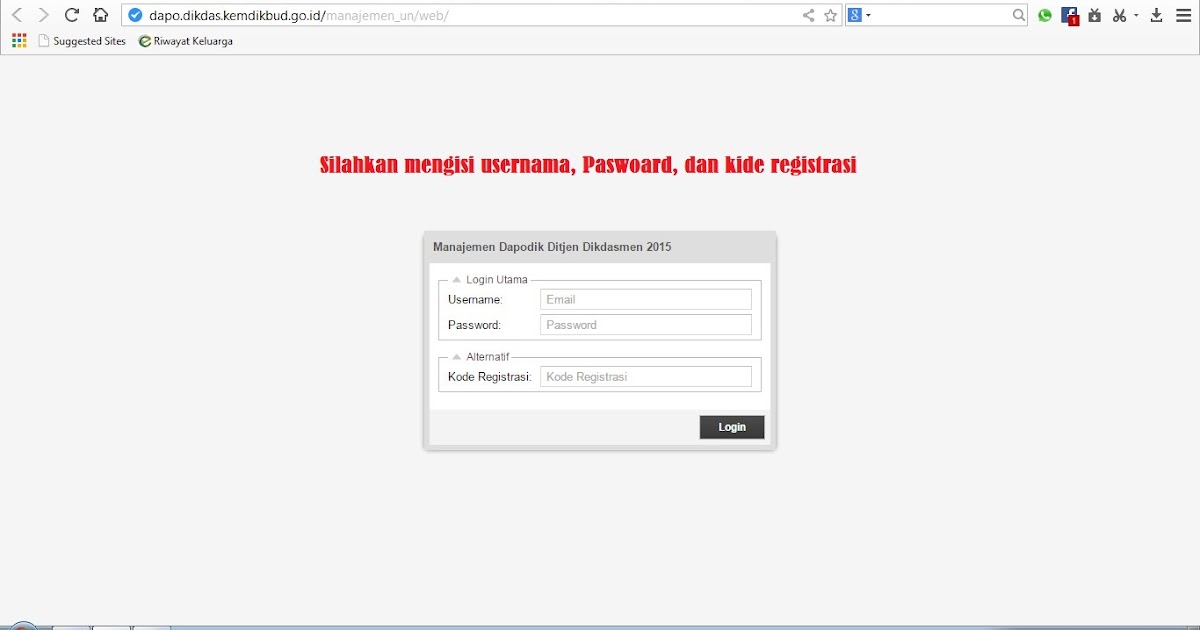Go forward to the next page
Screen dimensions: 1200x630
click(x=43, y=15)
